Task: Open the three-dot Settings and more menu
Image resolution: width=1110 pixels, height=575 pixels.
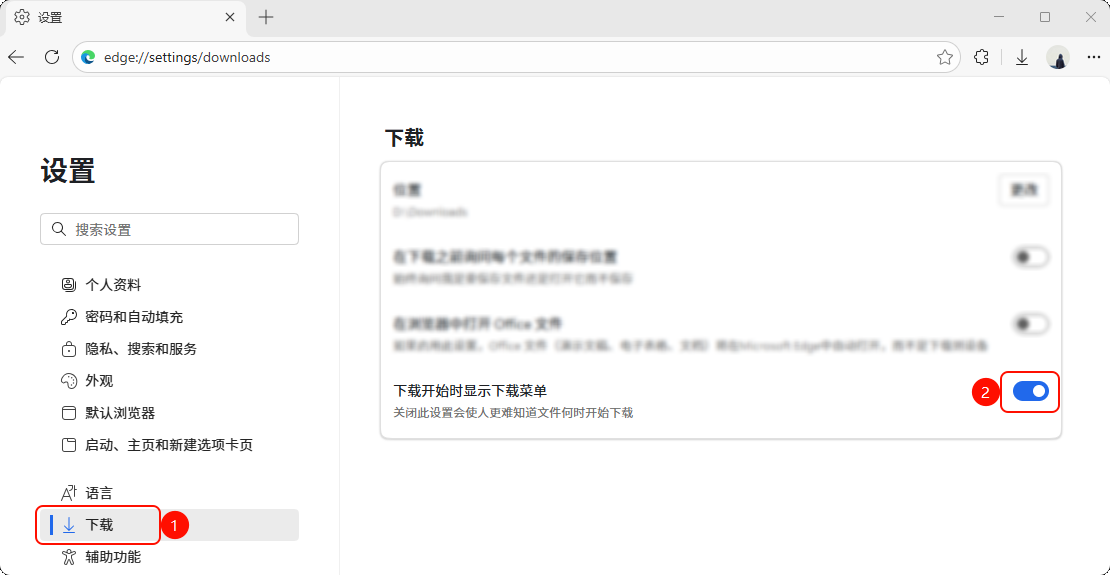Action: point(1092,58)
